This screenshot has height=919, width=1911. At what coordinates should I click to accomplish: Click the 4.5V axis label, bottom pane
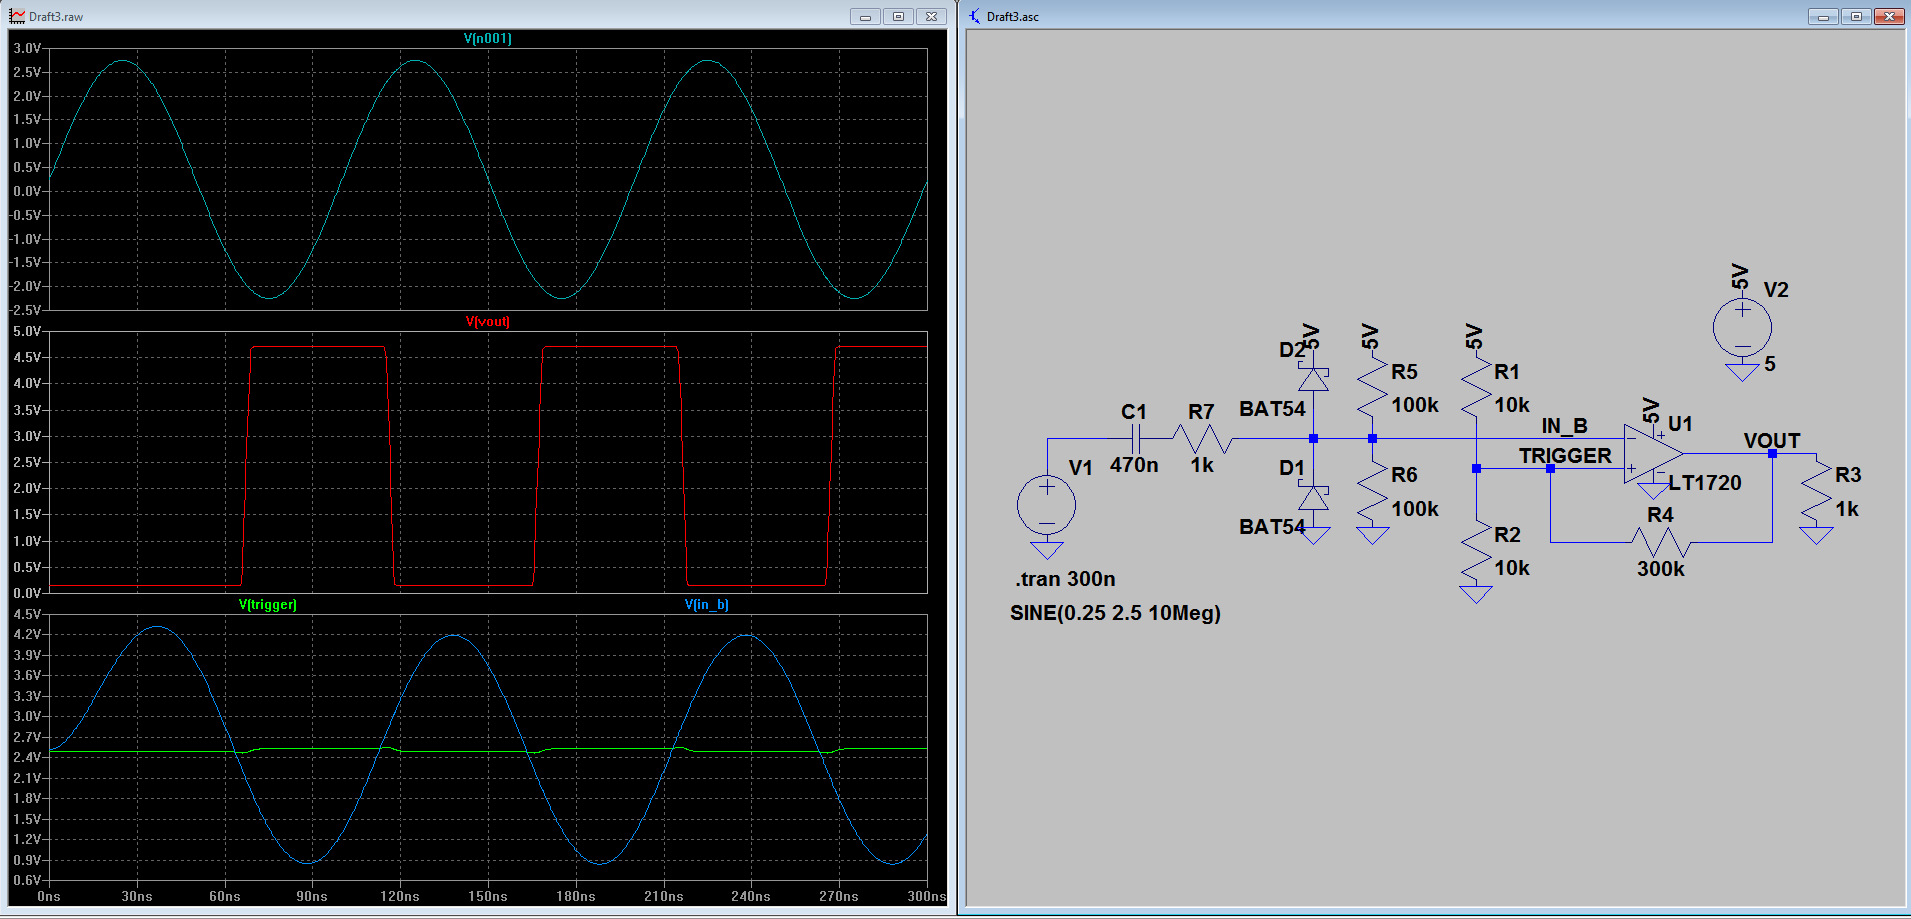[x=28, y=614]
